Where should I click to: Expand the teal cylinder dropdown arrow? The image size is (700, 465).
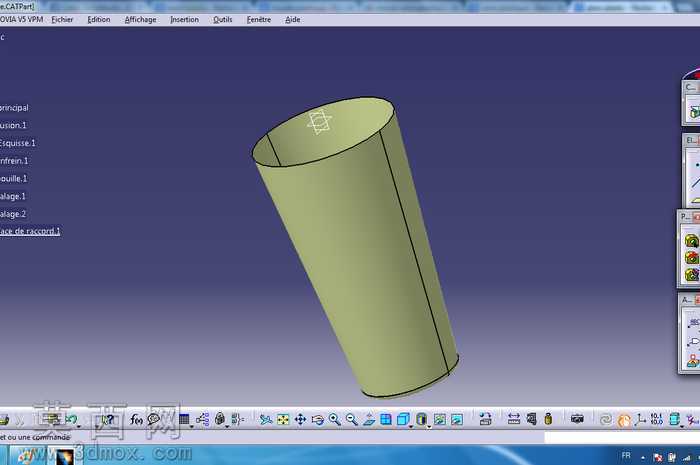tap(682, 427)
